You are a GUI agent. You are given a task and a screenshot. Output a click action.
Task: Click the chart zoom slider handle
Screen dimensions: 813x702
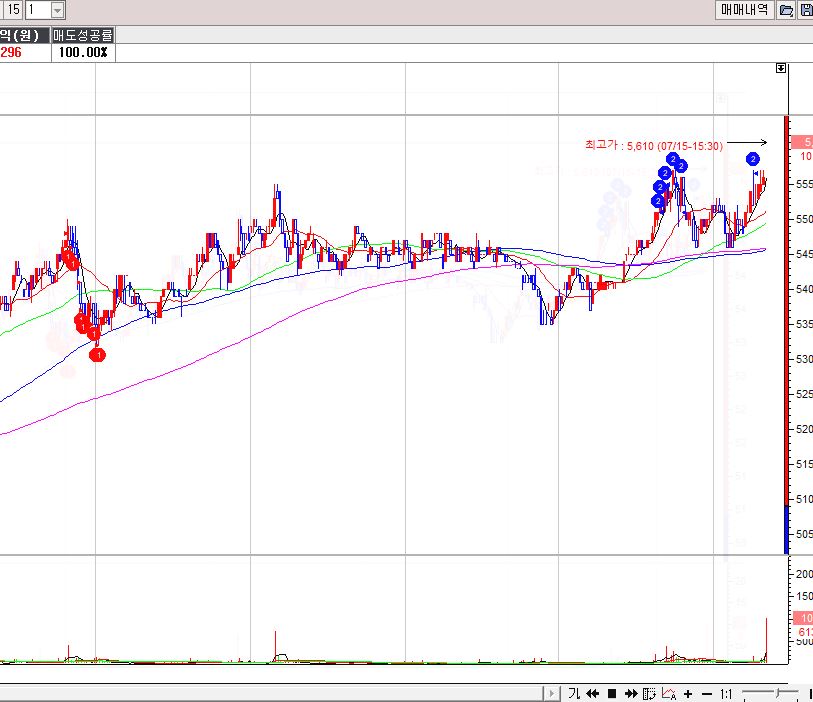point(777,693)
